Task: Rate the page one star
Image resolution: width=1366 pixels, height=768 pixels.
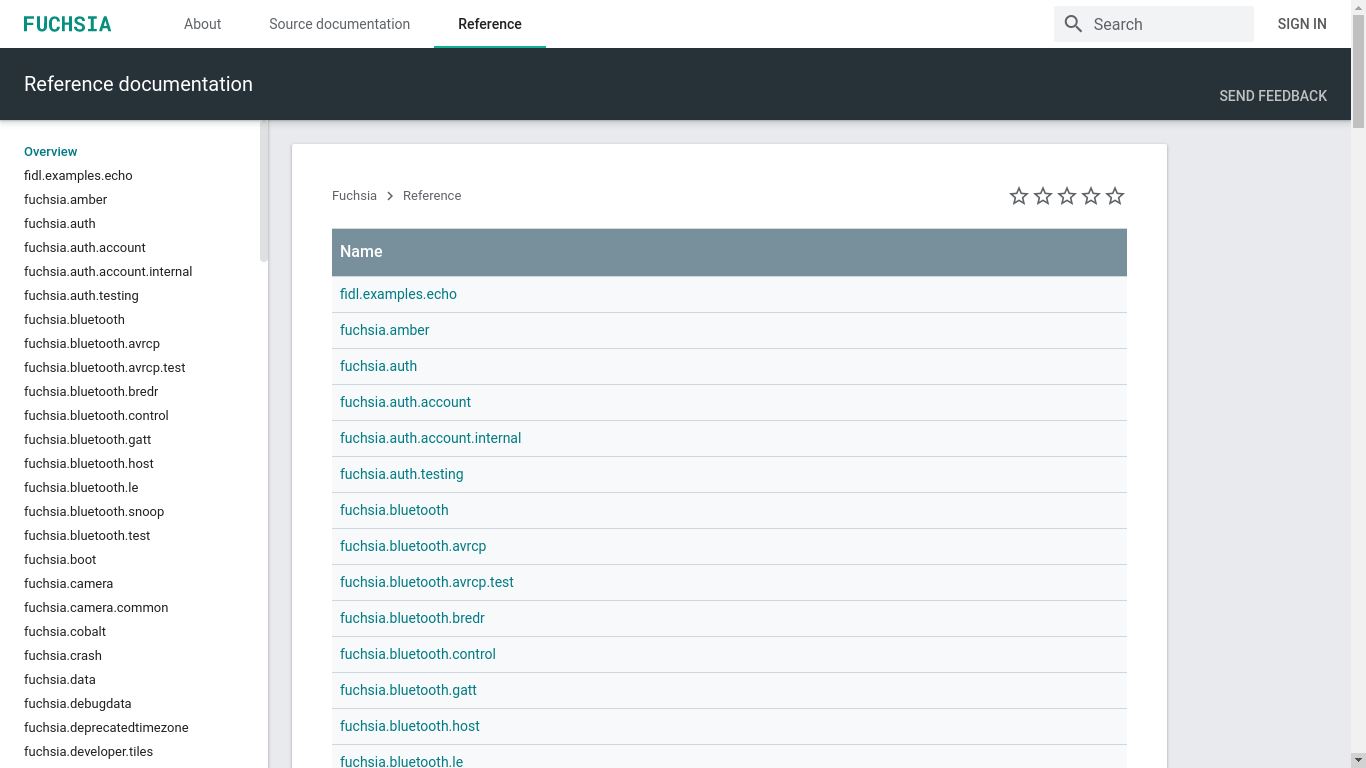Action: click(x=1019, y=196)
